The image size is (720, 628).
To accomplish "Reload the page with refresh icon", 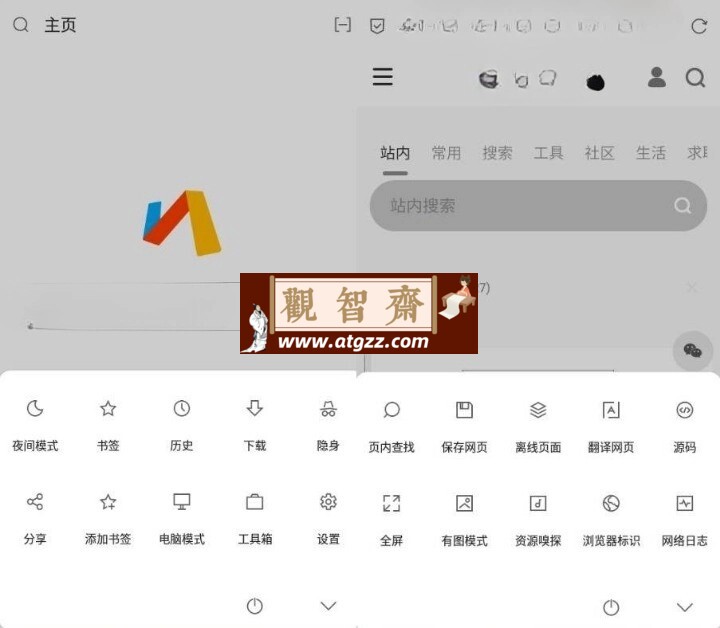I will (x=699, y=26).
